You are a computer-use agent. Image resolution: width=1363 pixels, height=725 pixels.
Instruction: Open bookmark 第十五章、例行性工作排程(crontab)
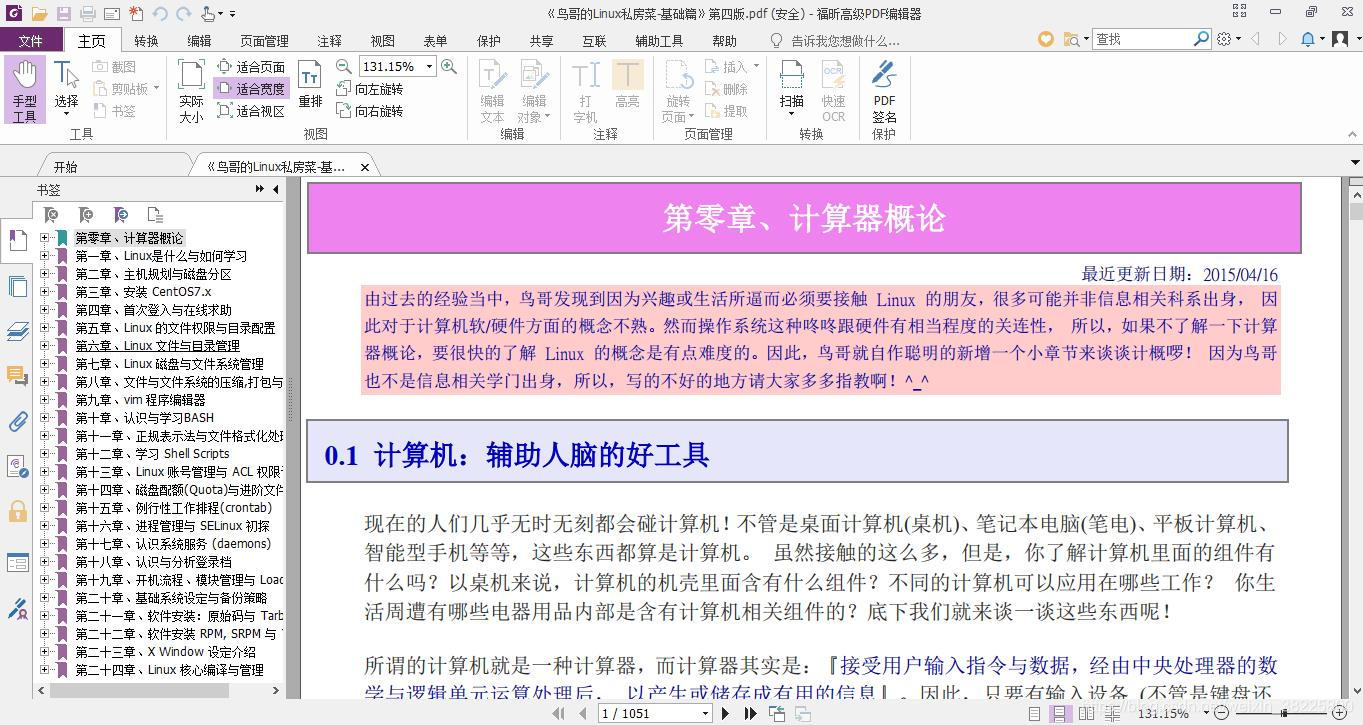[173, 508]
